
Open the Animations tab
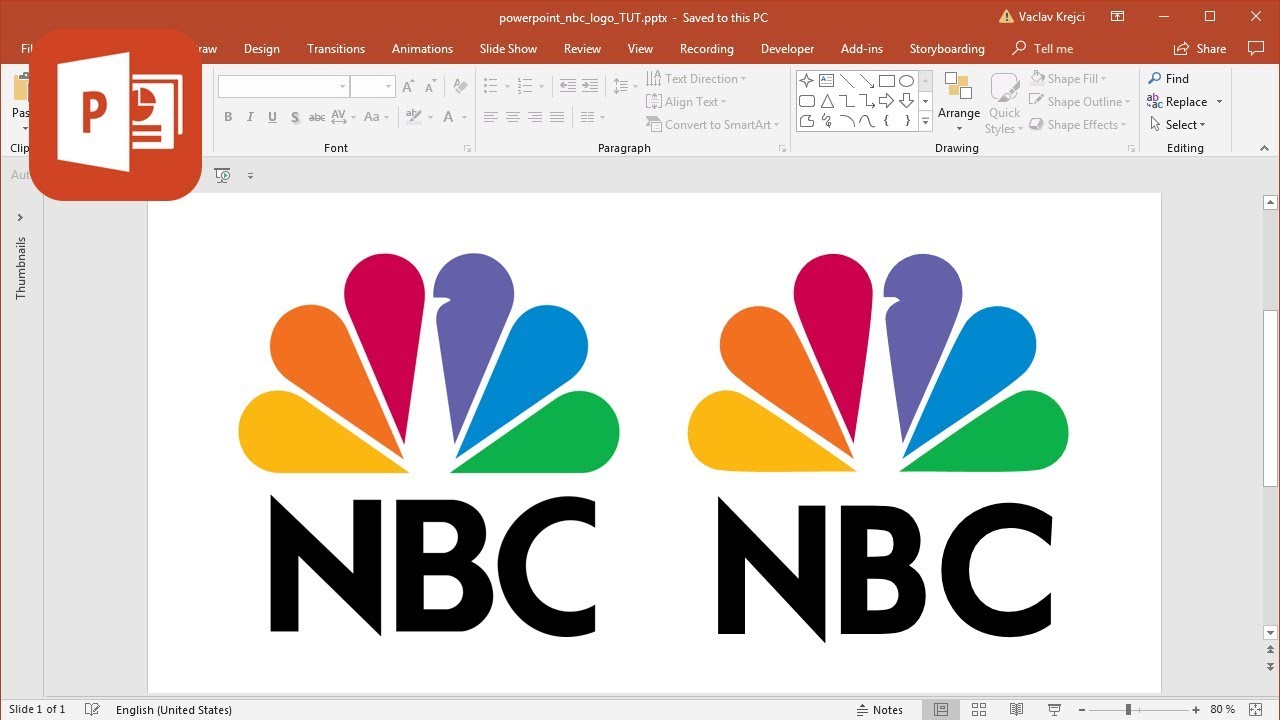(422, 48)
